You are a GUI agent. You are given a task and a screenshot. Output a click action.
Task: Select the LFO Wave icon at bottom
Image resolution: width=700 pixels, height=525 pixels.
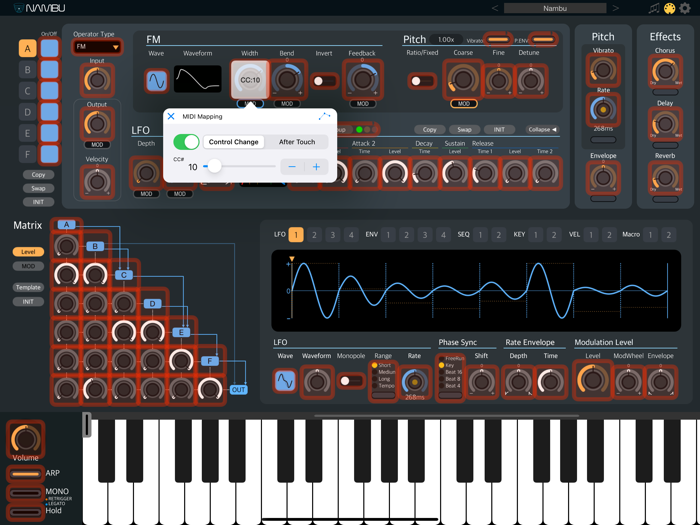pyautogui.click(x=285, y=381)
